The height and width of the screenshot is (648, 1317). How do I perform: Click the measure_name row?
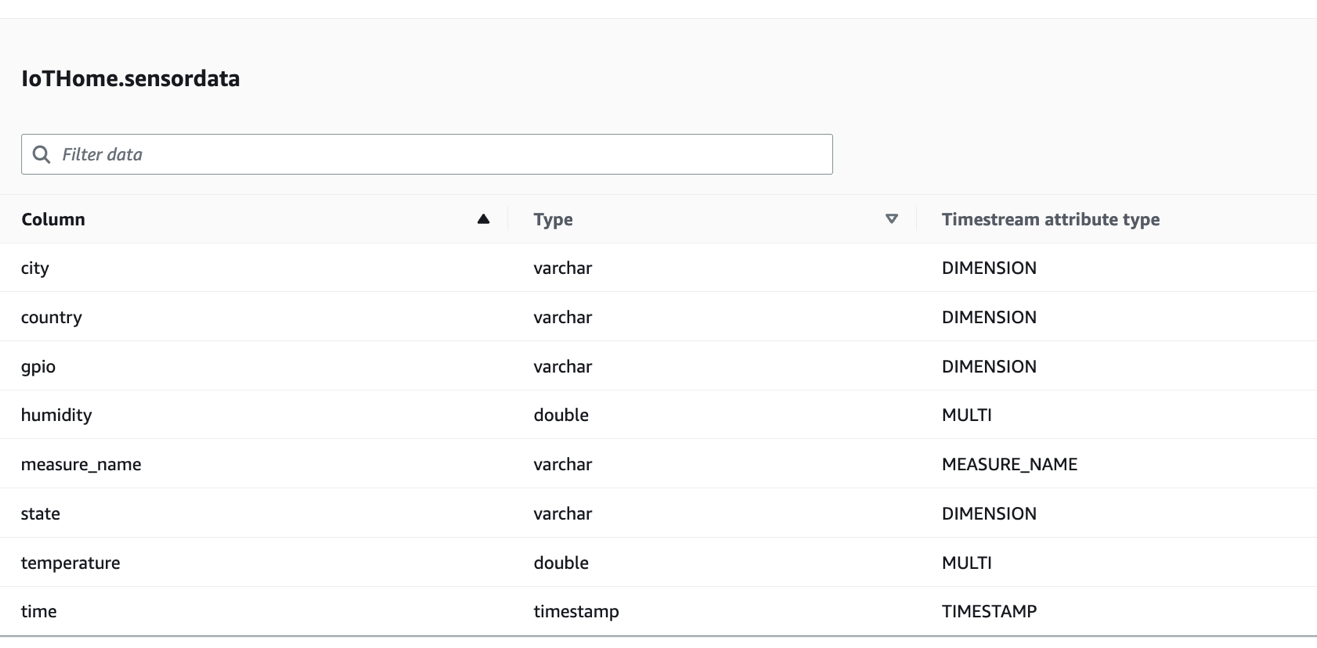[81, 464]
